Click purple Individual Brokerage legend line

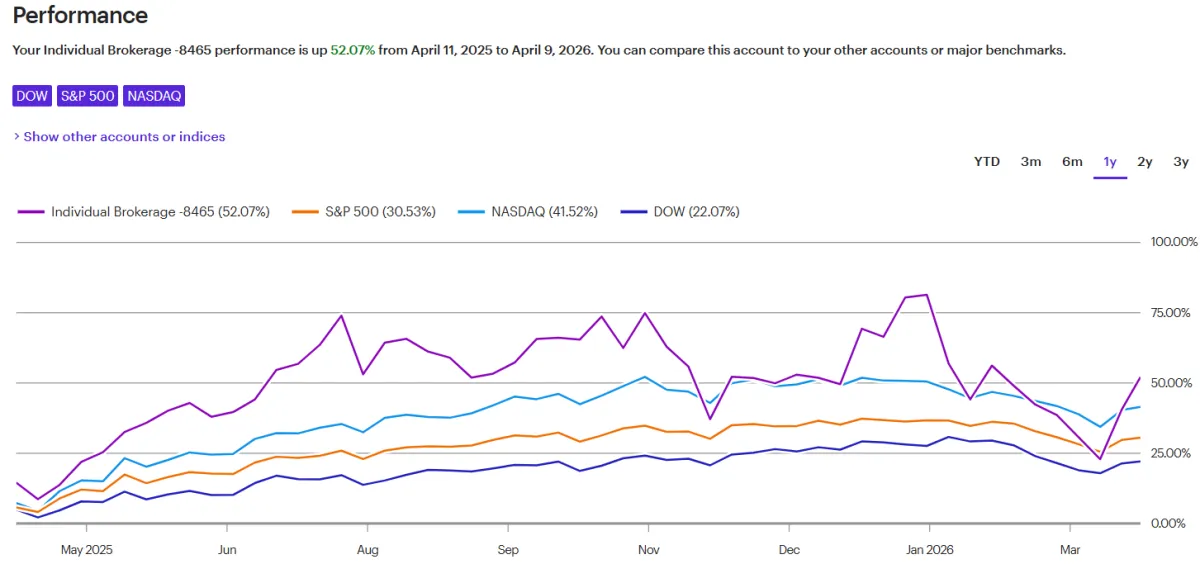pyautogui.click(x=31, y=212)
